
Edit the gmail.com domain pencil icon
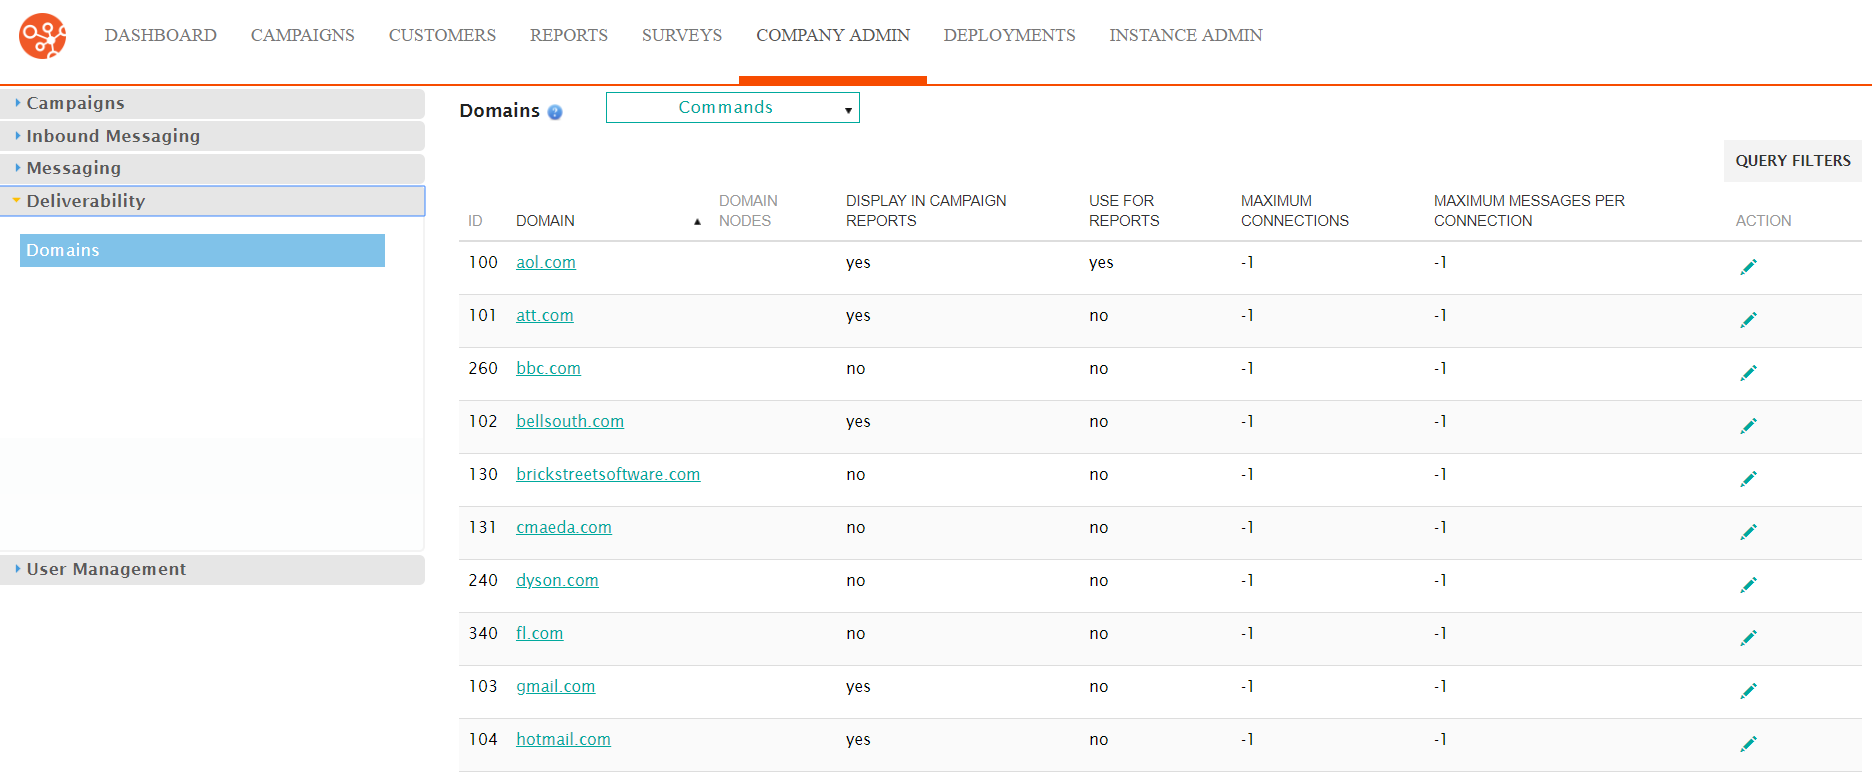[x=1748, y=691]
